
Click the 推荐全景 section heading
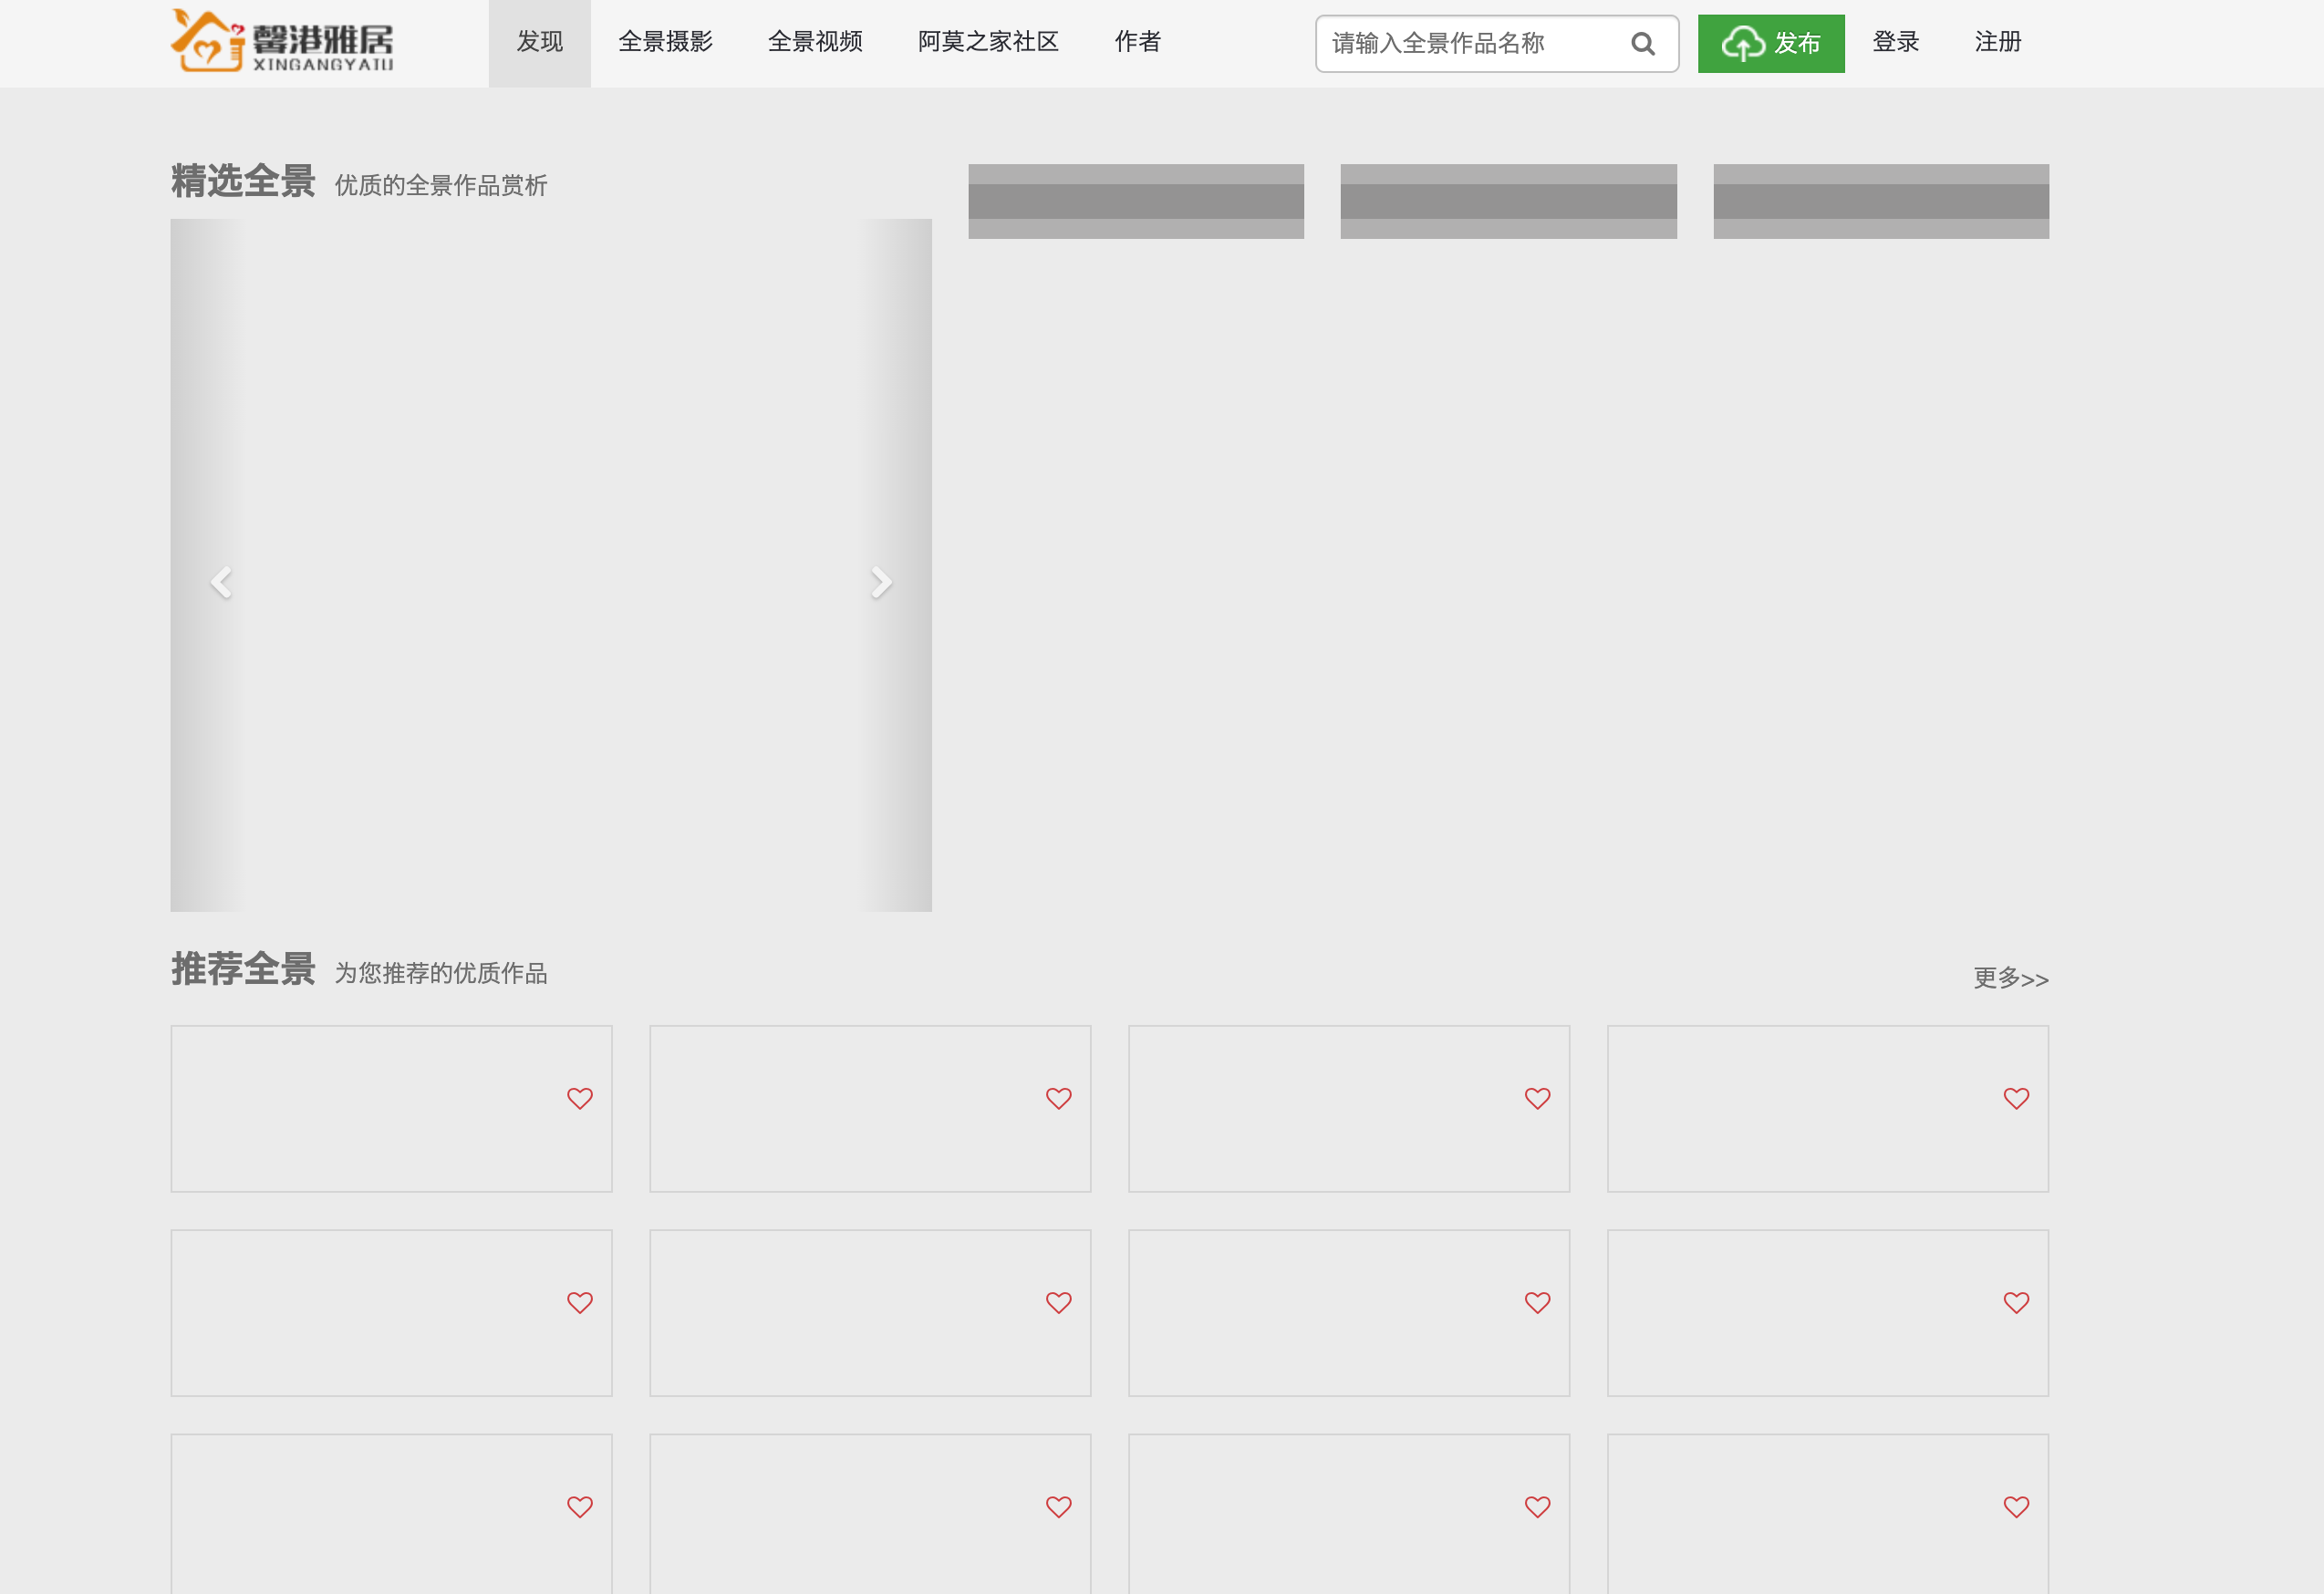click(x=243, y=970)
